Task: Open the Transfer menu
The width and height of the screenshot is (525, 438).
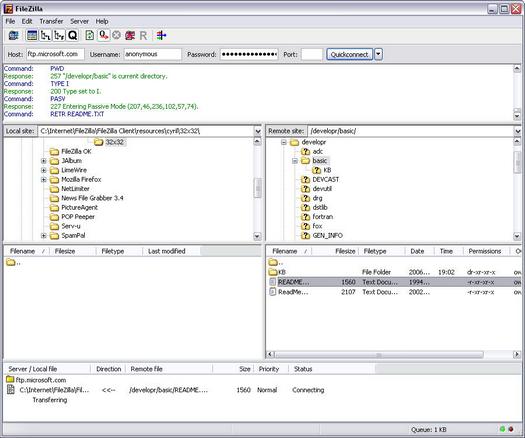Action: coord(51,21)
